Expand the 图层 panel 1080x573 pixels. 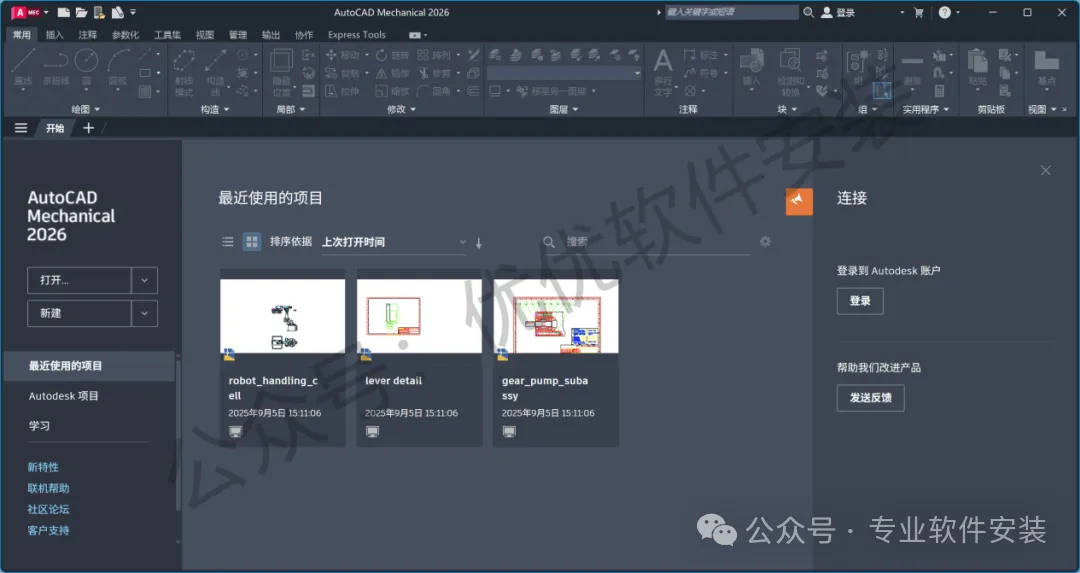[563, 110]
